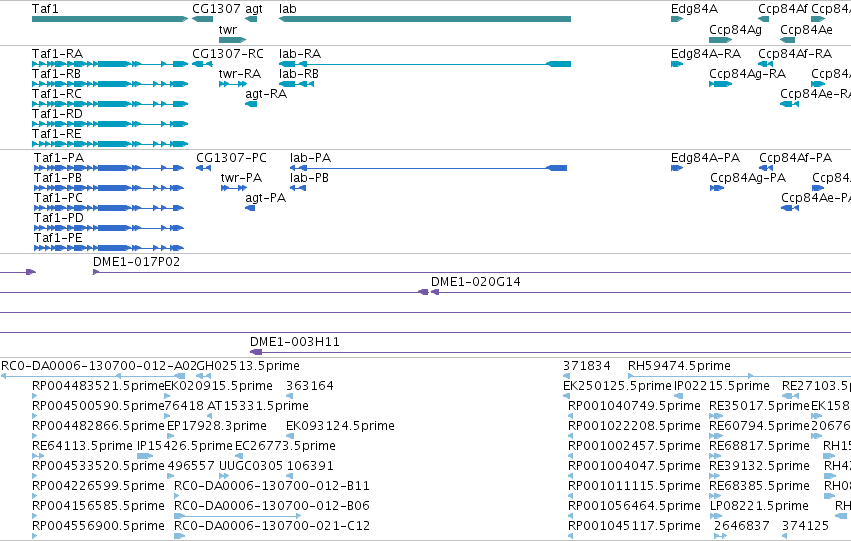Select the Ccp84Ag-PA protein label
This screenshot has width=851, height=541.
(748, 178)
